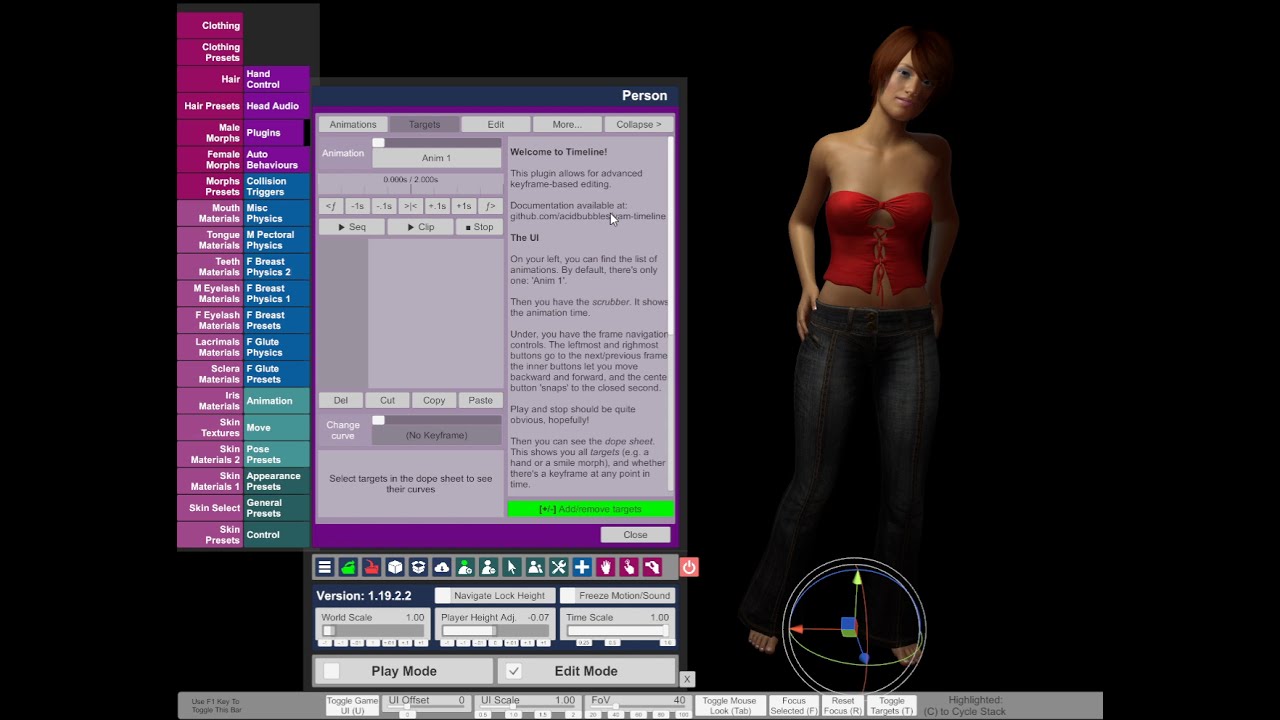Viewport: 1280px width, 720px height.
Task: Open the Control tab
Action: (276, 535)
